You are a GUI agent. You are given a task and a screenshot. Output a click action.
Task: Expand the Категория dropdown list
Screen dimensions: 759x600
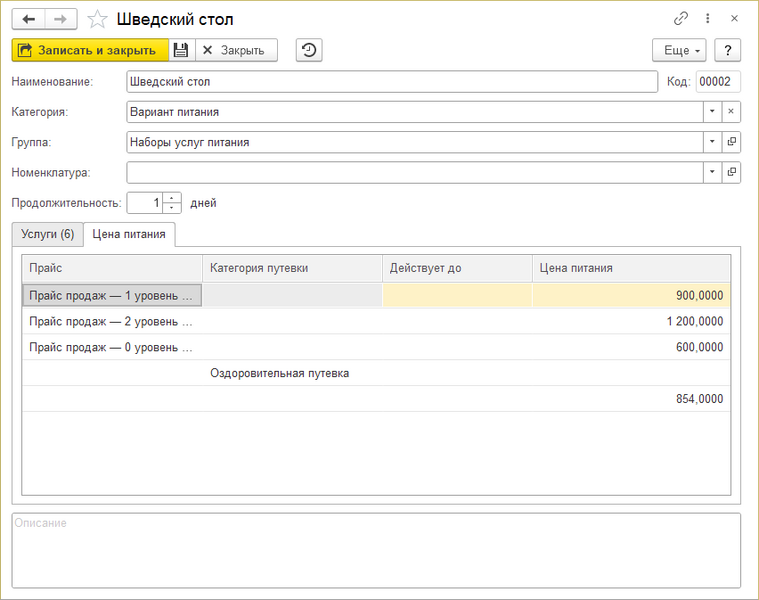tap(711, 112)
